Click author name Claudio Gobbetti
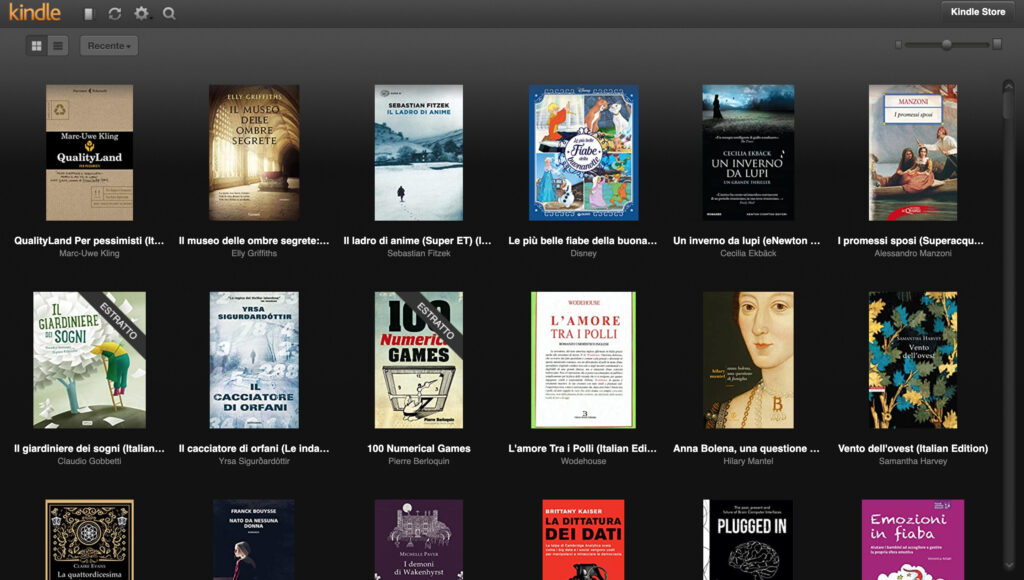Screen dimensions: 1024x580 89,461
